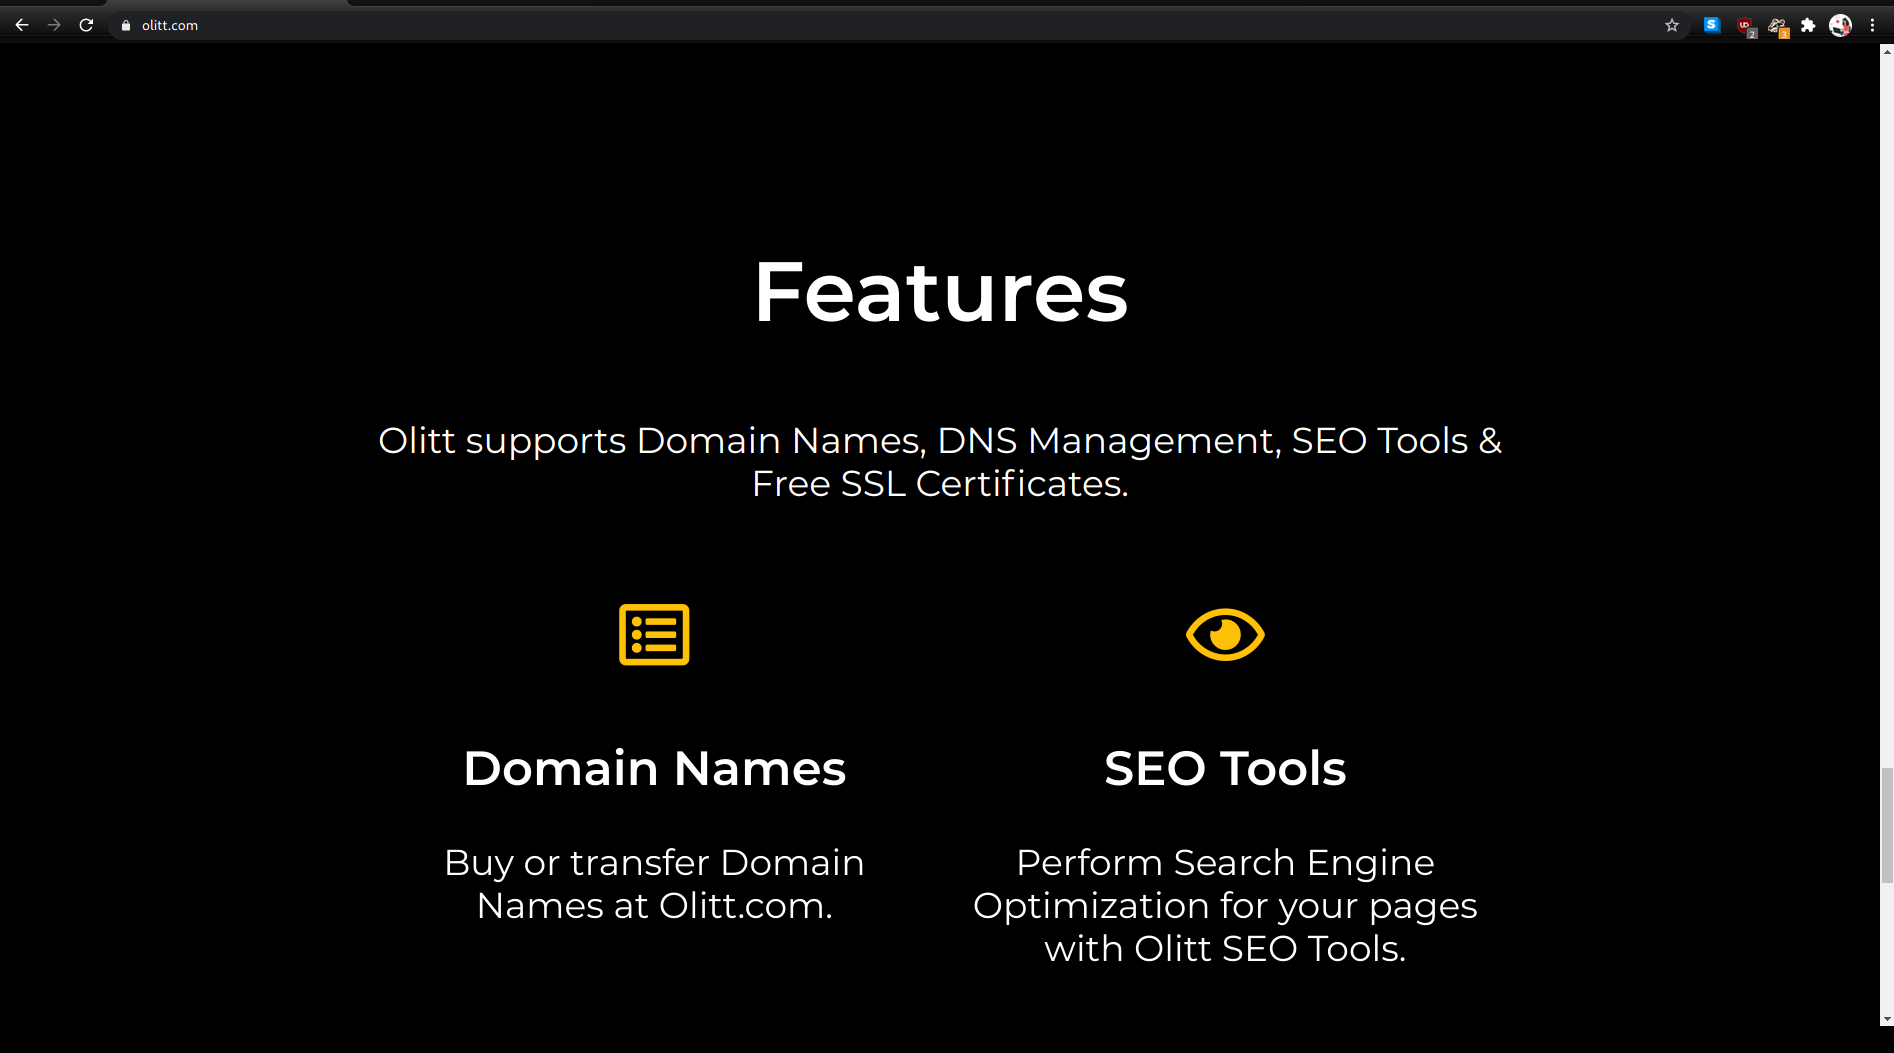This screenshot has height=1053, width=1894.
Task: Click the yellow Domain Names list icon
Action: (654, 635)
